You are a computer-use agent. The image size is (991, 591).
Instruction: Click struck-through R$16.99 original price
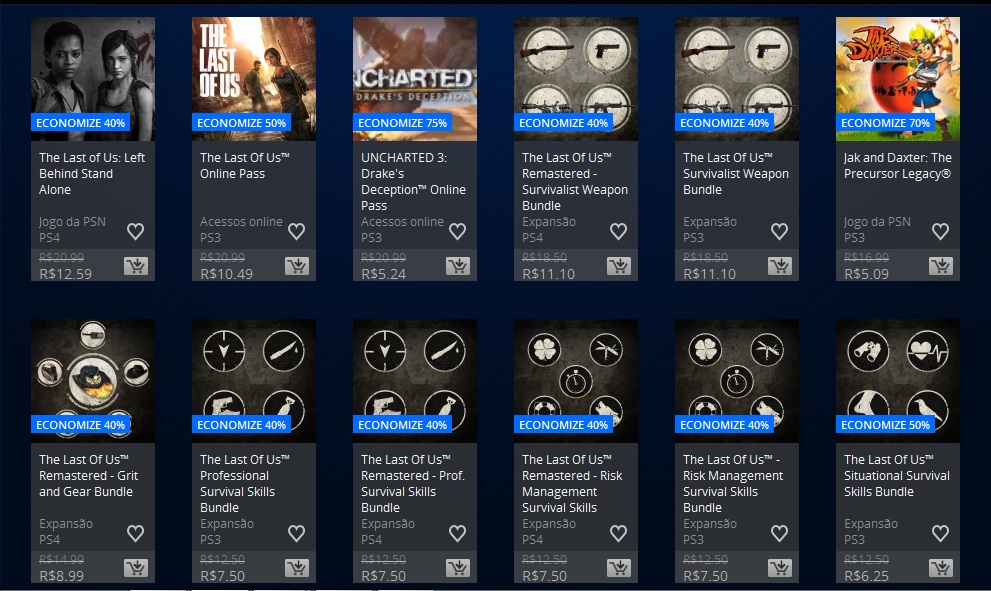click(866, 257)
